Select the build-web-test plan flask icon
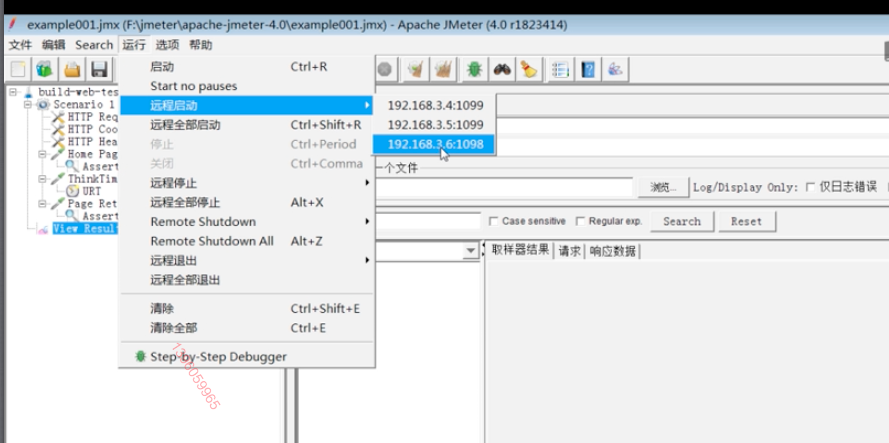889x443 pixels. pyautogui.click(x=28, y=92)
